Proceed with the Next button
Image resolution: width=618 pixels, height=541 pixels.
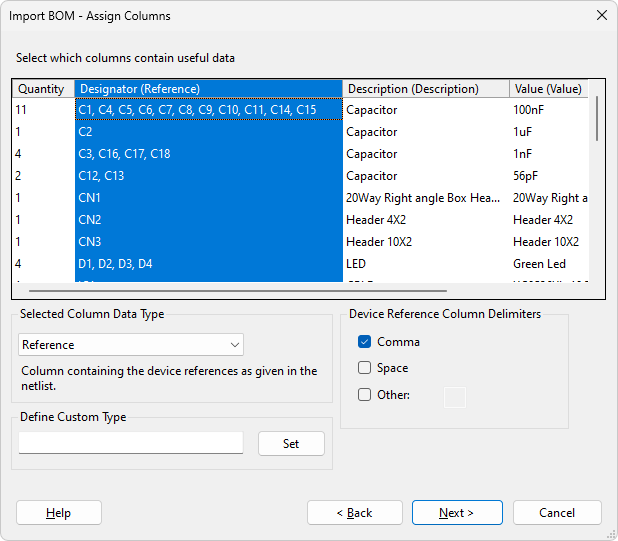(457, 513)
